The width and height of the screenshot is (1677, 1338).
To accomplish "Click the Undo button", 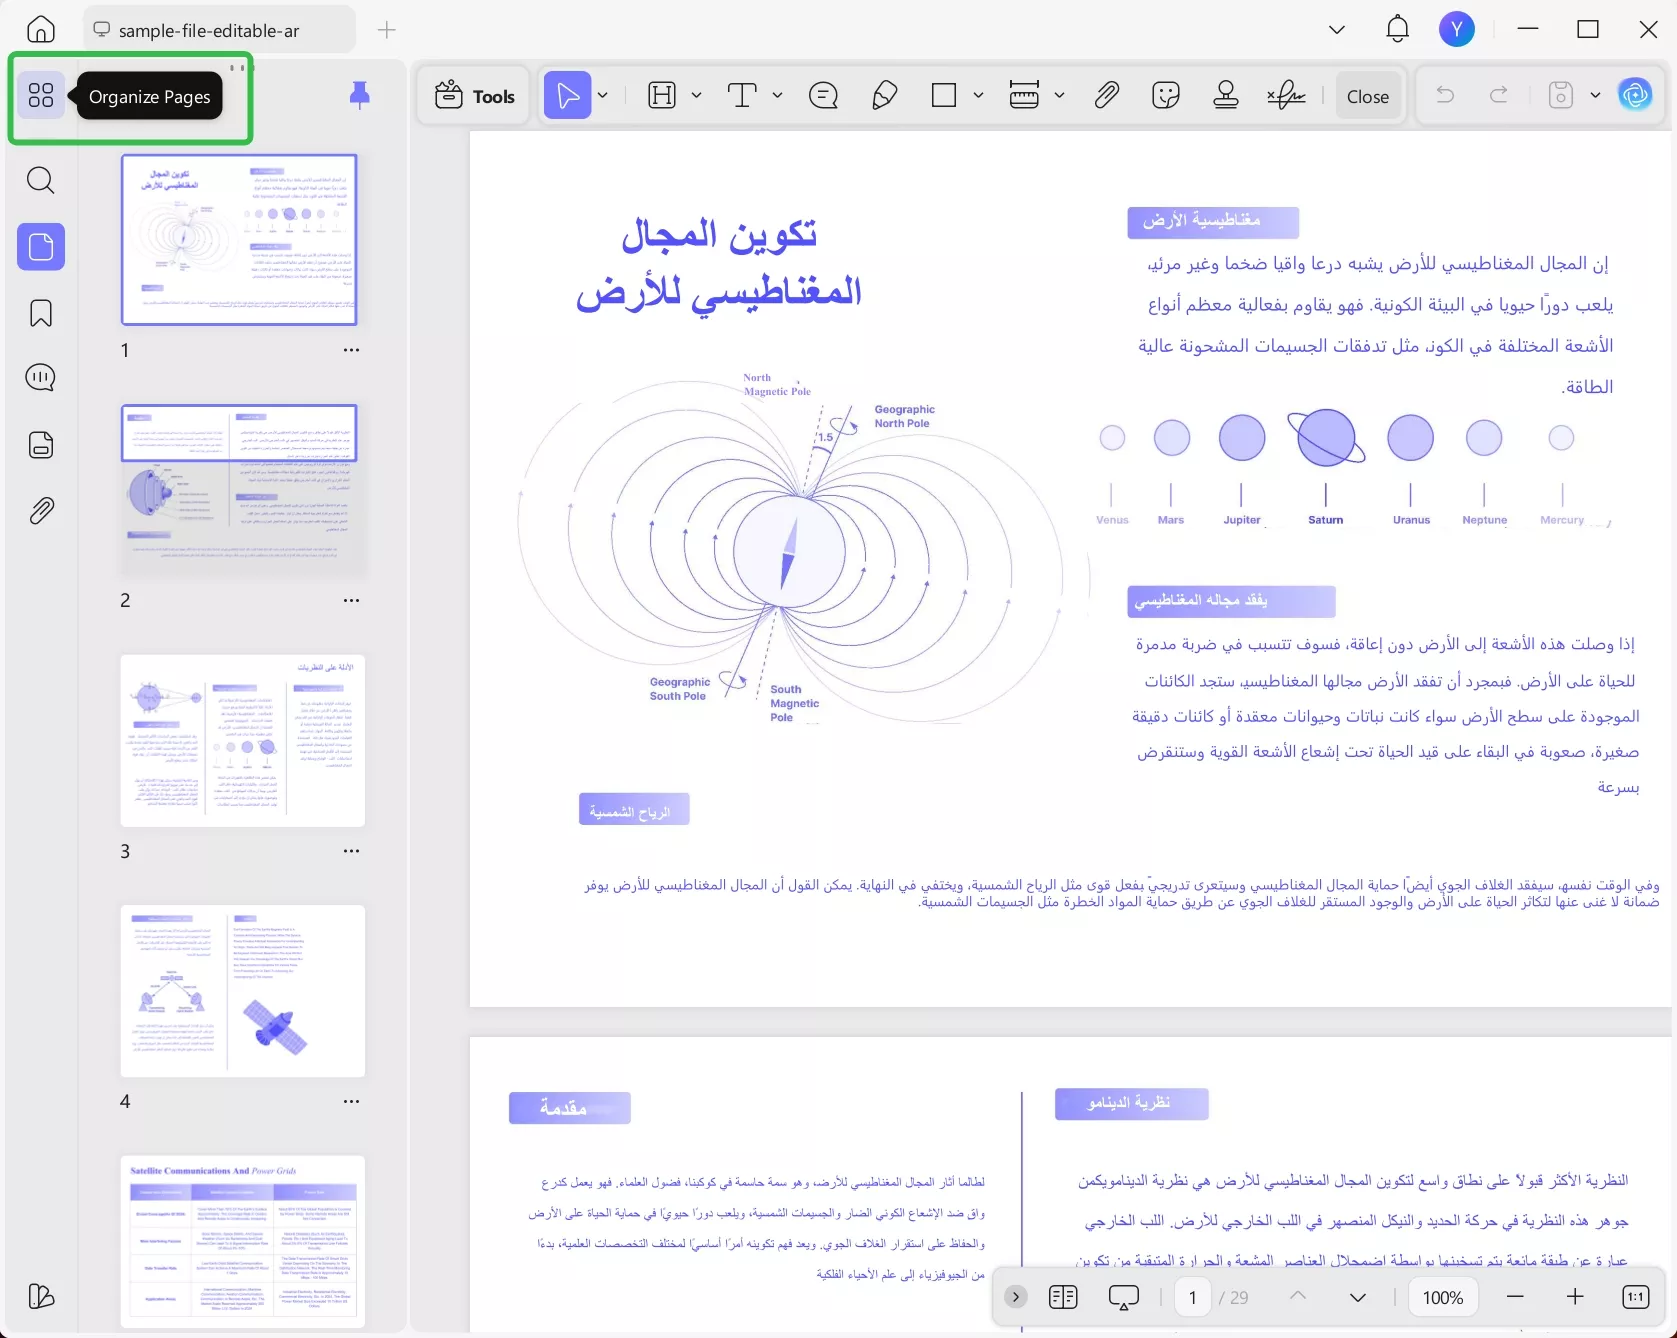I will [1445, 95].
